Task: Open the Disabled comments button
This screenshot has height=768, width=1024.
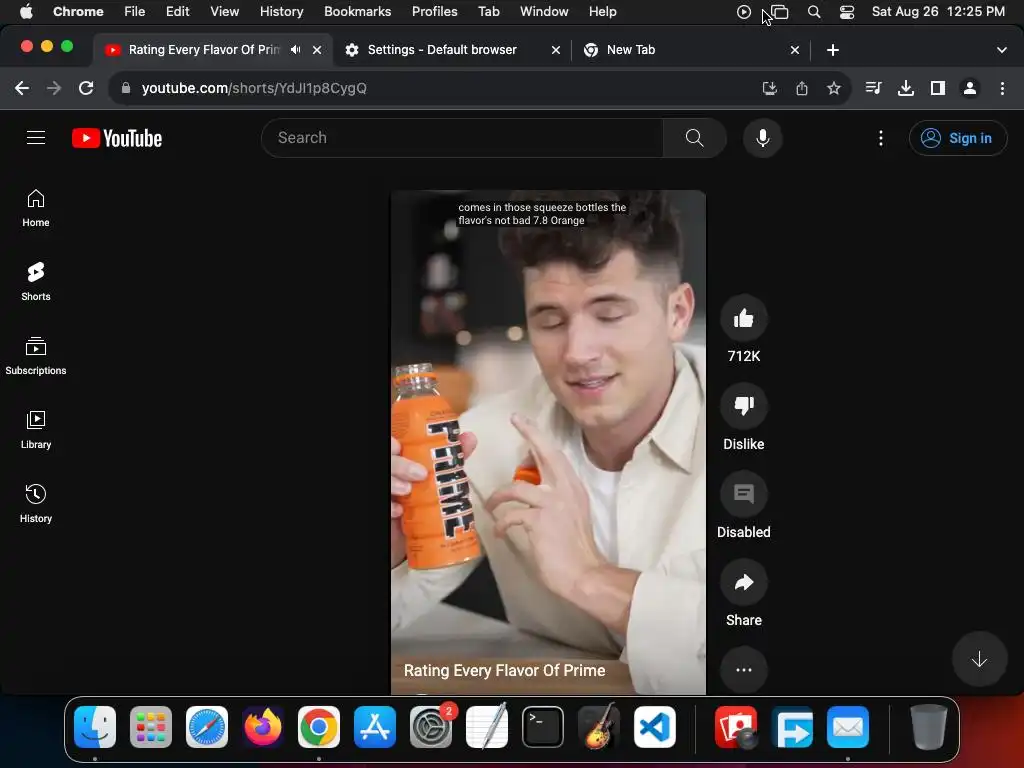Action: coord(743,494)
